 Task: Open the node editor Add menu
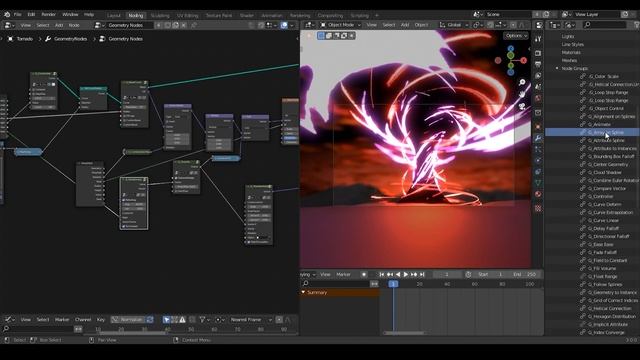coord(59,25)
